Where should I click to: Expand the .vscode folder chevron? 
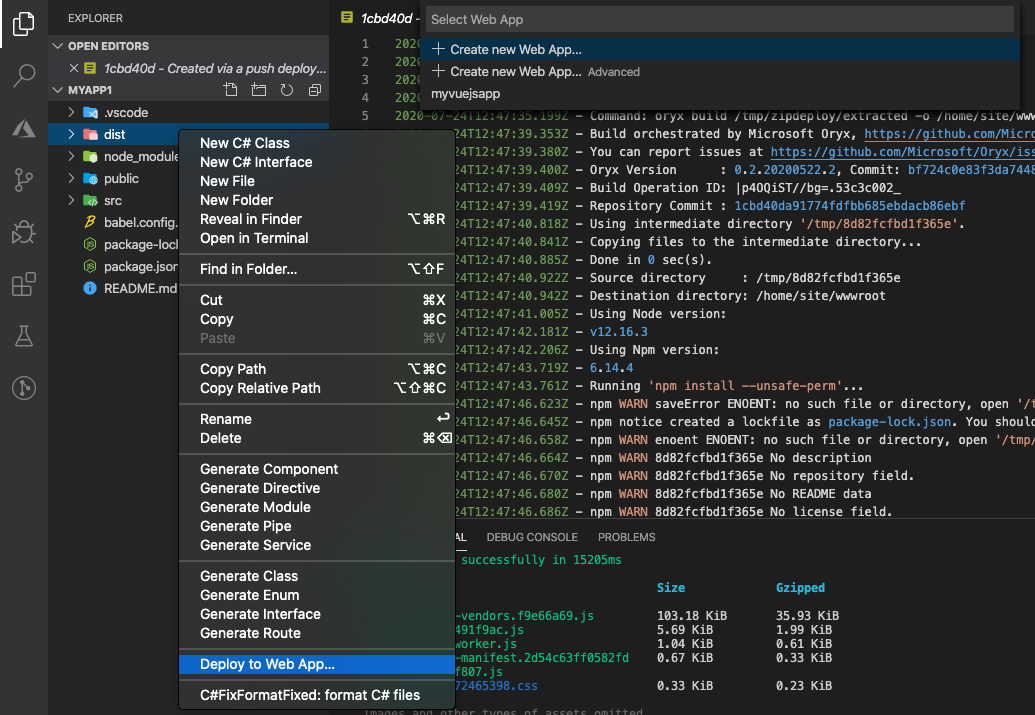tap(71, 112)
